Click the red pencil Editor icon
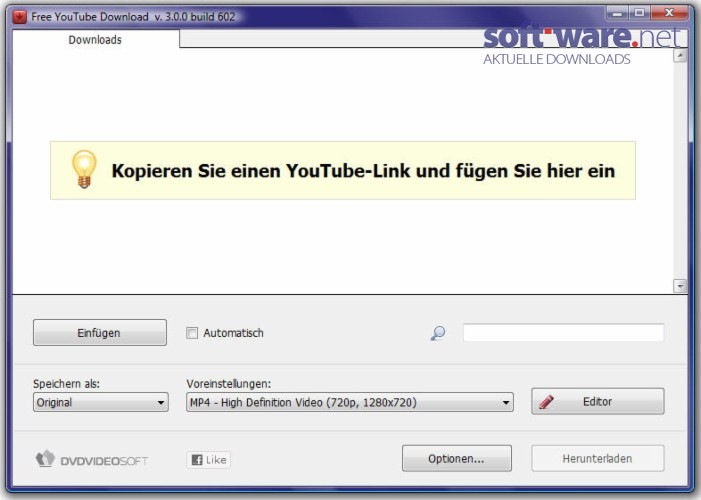Image resolution: width=701 pixels, height=500 pixels. [546, 402]
